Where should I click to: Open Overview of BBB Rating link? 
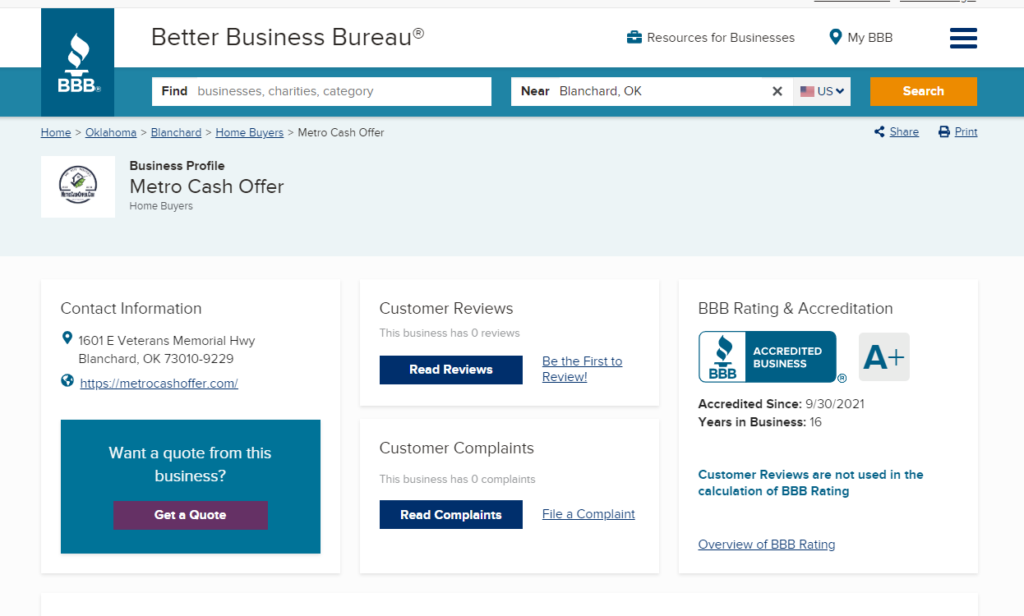(766, 544)
